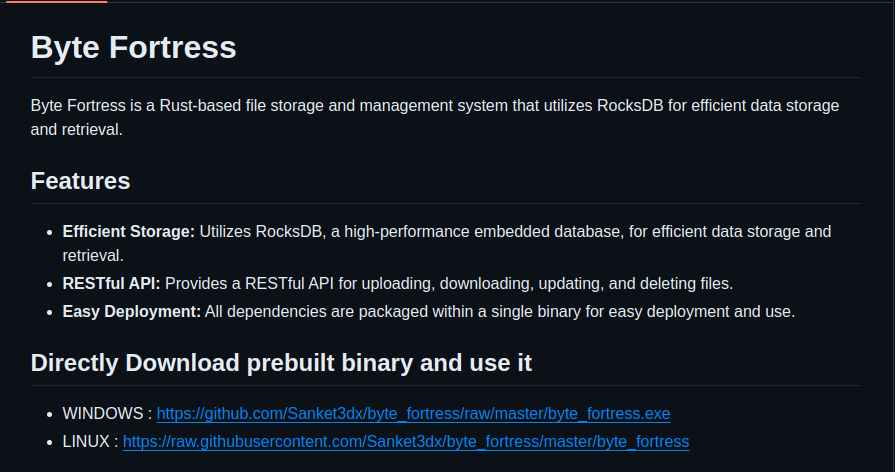Click the "Directly Download prebuilt binary" heading

[x=281, y=363]
